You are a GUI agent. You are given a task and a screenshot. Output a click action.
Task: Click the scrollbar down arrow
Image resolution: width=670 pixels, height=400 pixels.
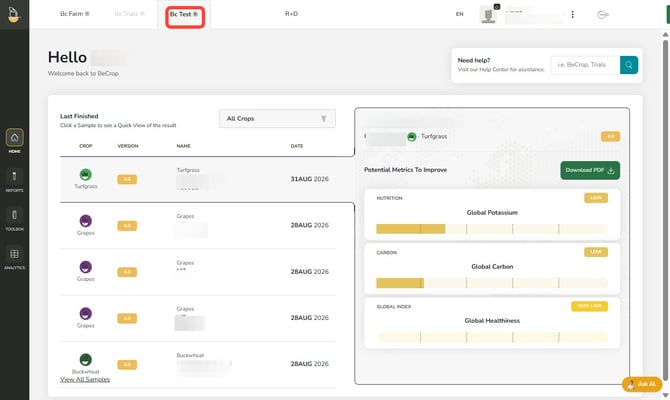tap(665, 396)
